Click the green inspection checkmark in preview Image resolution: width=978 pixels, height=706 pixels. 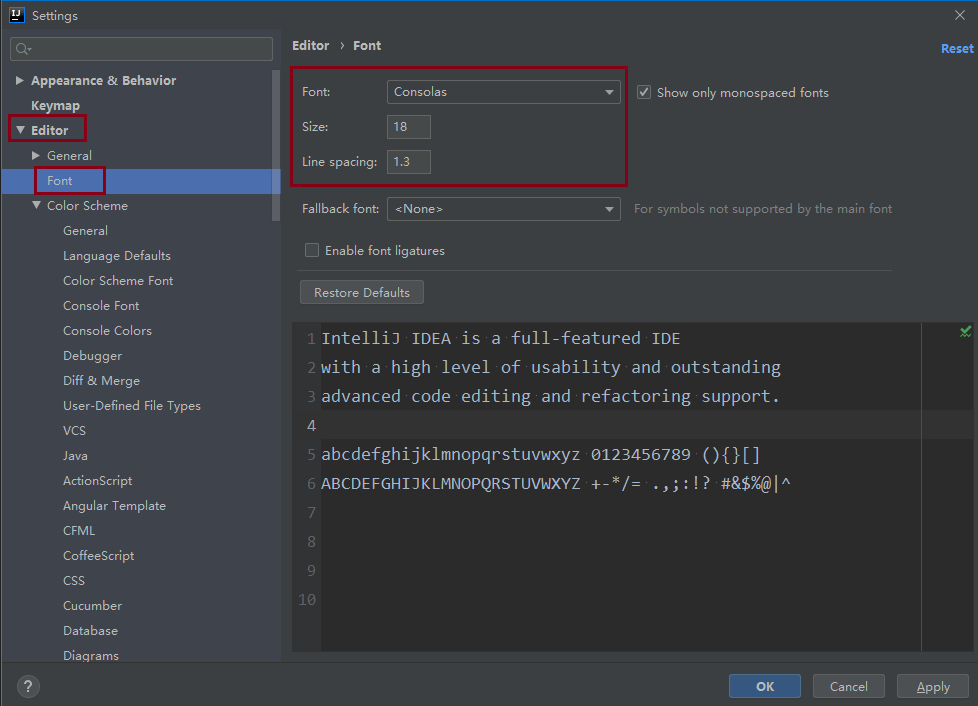966,331
